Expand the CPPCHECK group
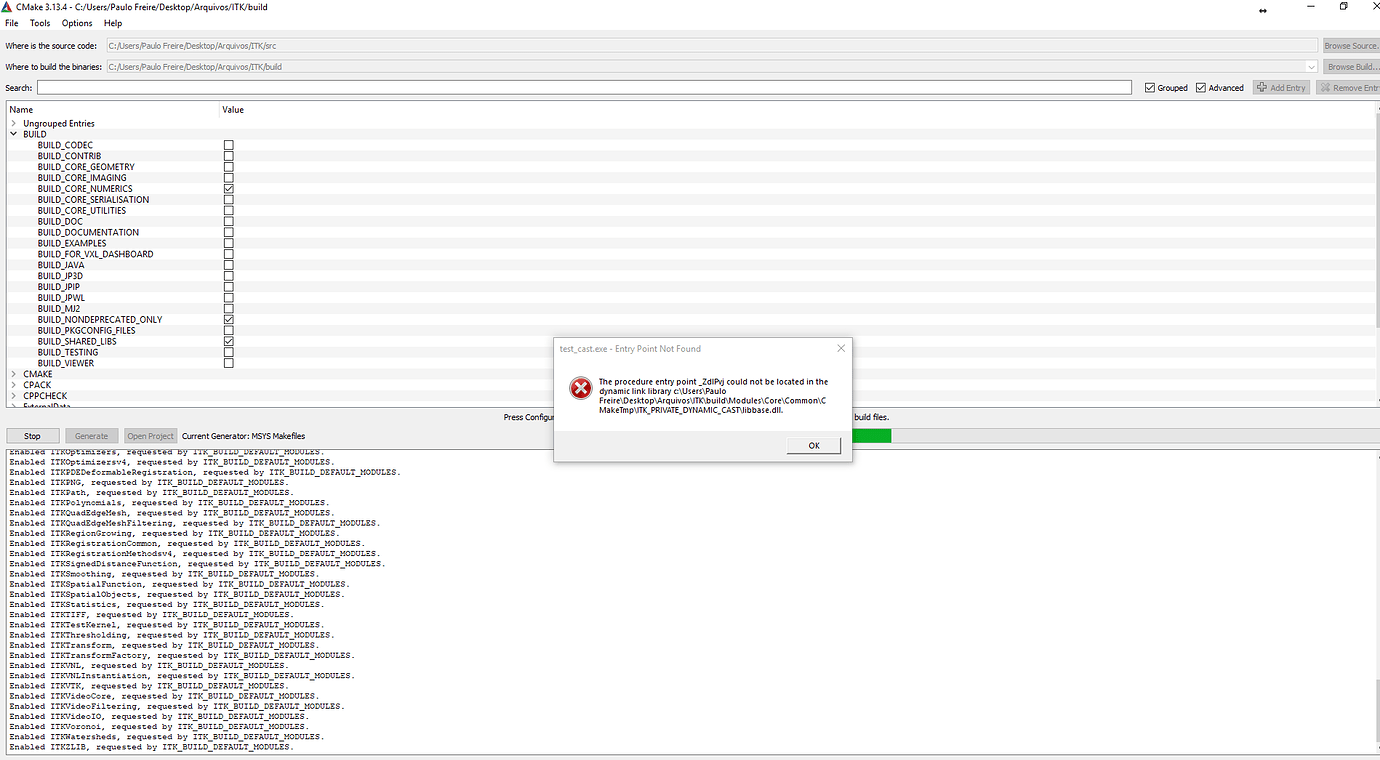1380x760 pixels. coord(14,396)
